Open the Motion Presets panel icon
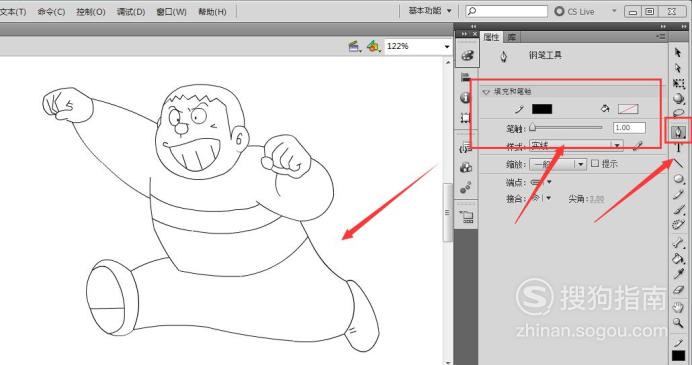The width and height of the screenshot is (692, 365). point(466,188)
